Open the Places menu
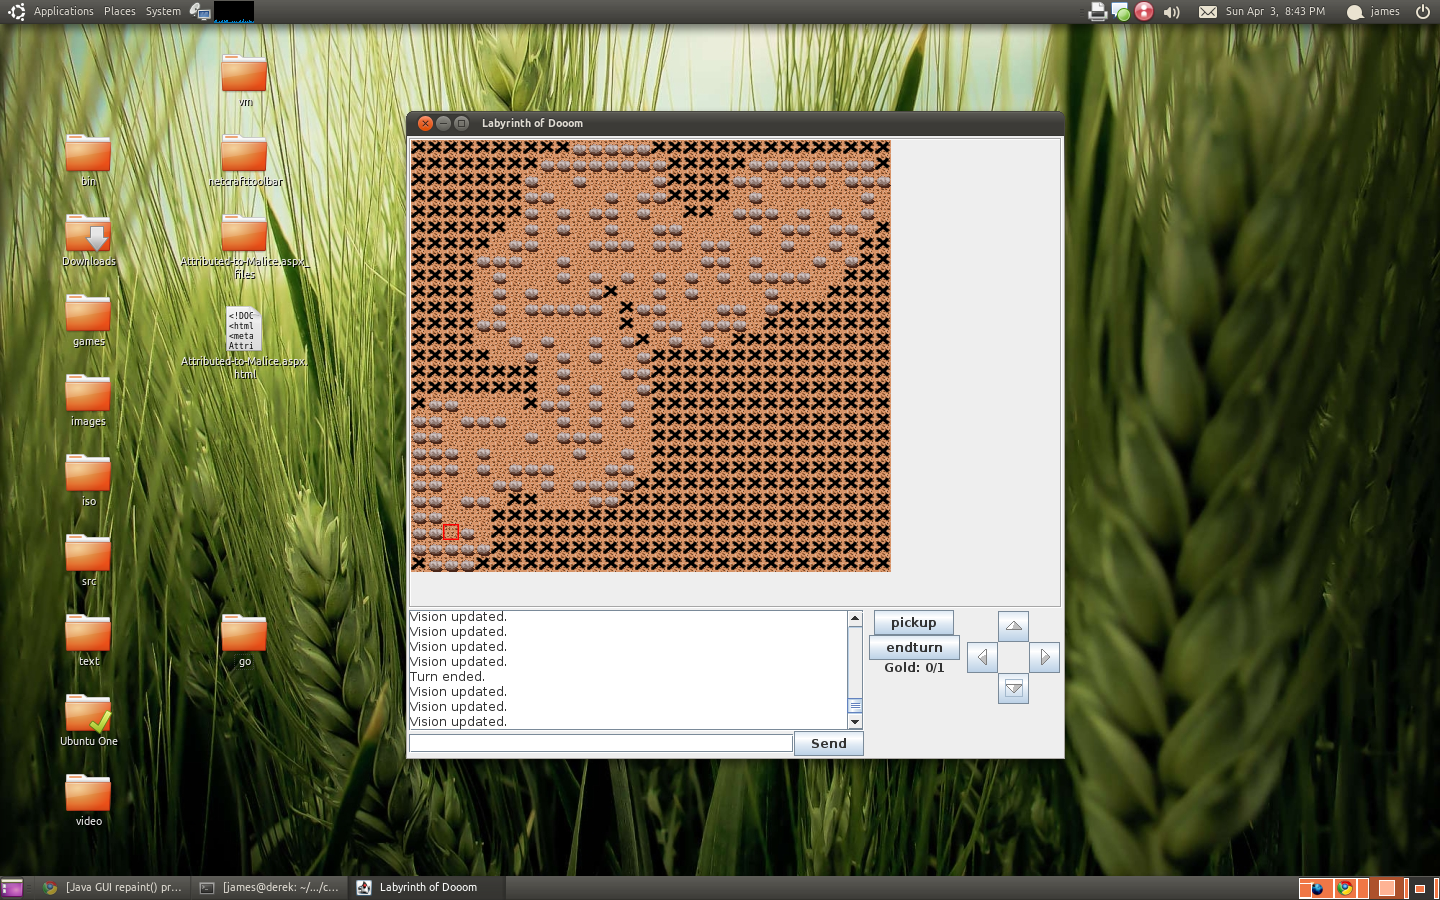This screenshot has height=900, width=1440. [x=120, y=12]
